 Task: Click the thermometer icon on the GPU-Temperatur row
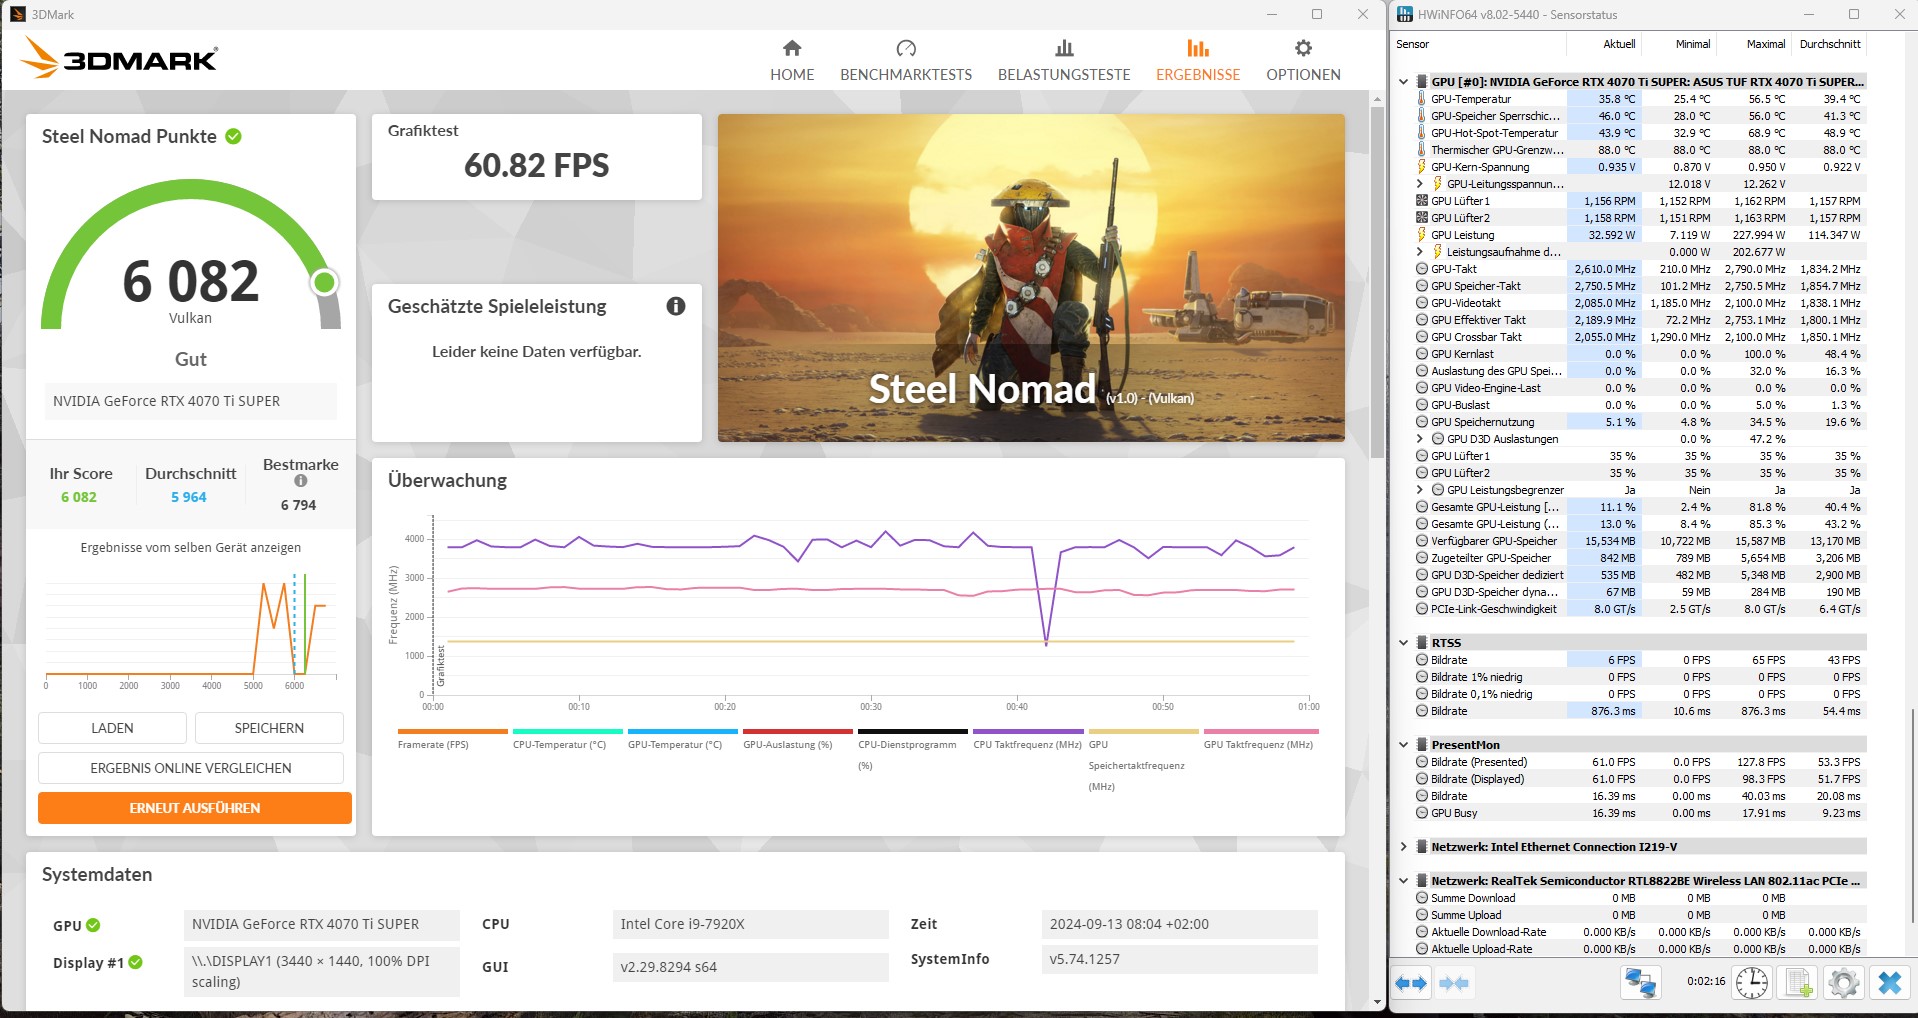point(1421,99)
